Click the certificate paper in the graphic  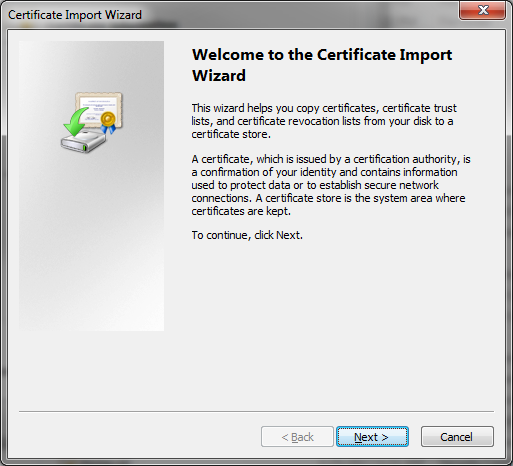(x=99, y=109)
